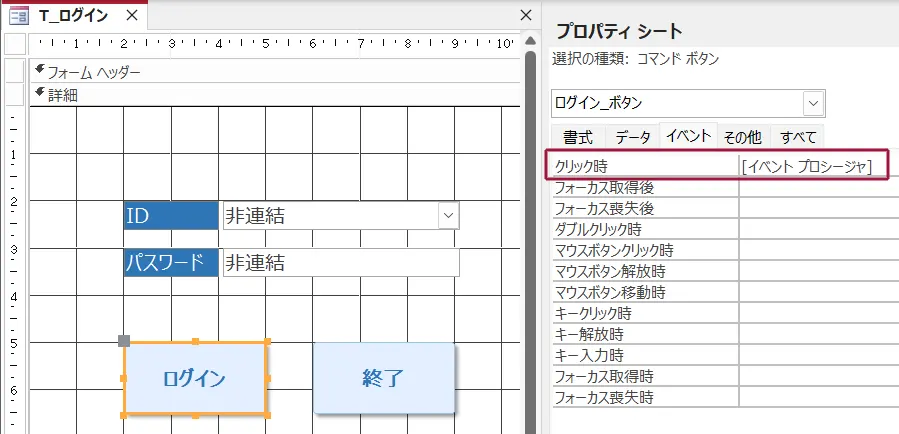Click the gray move handle of ログイン button
This screenshot has height=434, width=899.
click(124, 341)
